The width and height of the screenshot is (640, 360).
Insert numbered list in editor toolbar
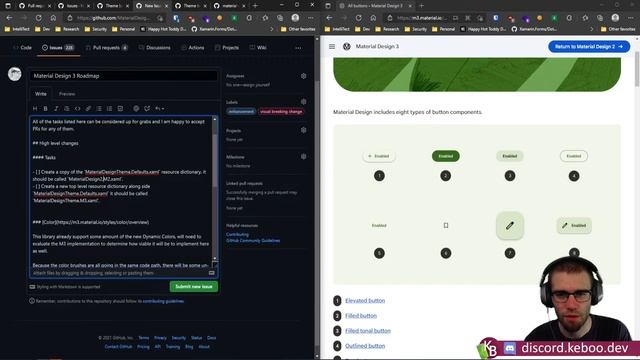109,109
